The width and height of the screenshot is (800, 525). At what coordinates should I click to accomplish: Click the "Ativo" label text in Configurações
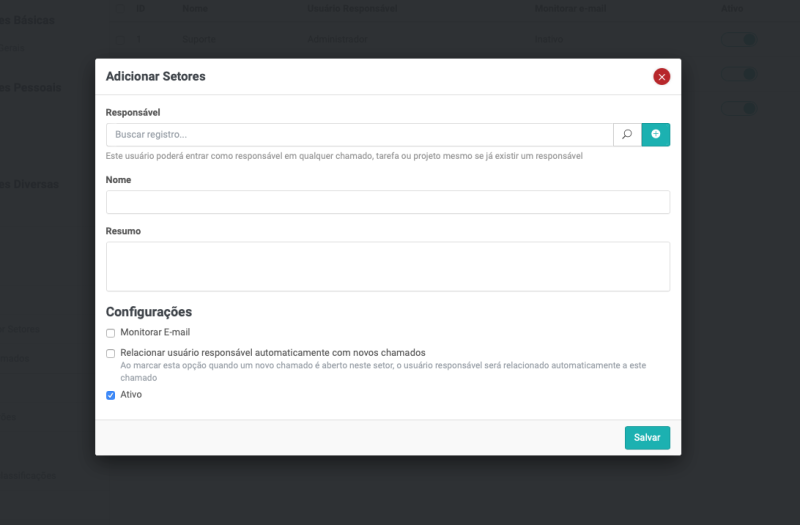(x=131, y=395)
